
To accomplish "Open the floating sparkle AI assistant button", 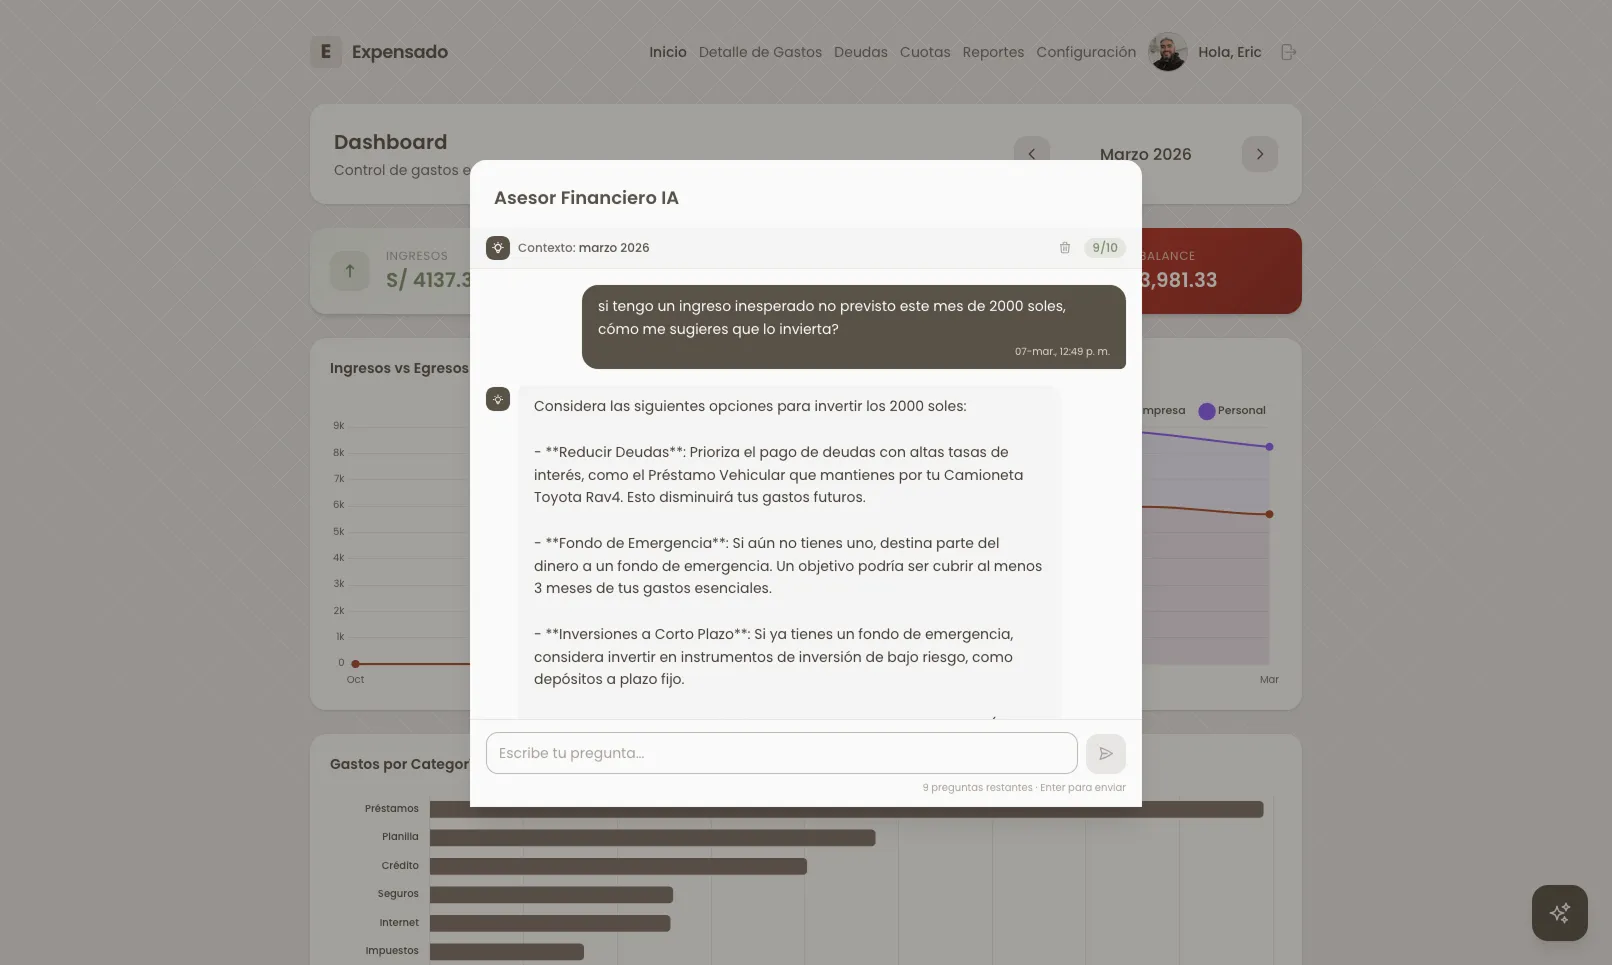I will click(x=1559, y=912).
